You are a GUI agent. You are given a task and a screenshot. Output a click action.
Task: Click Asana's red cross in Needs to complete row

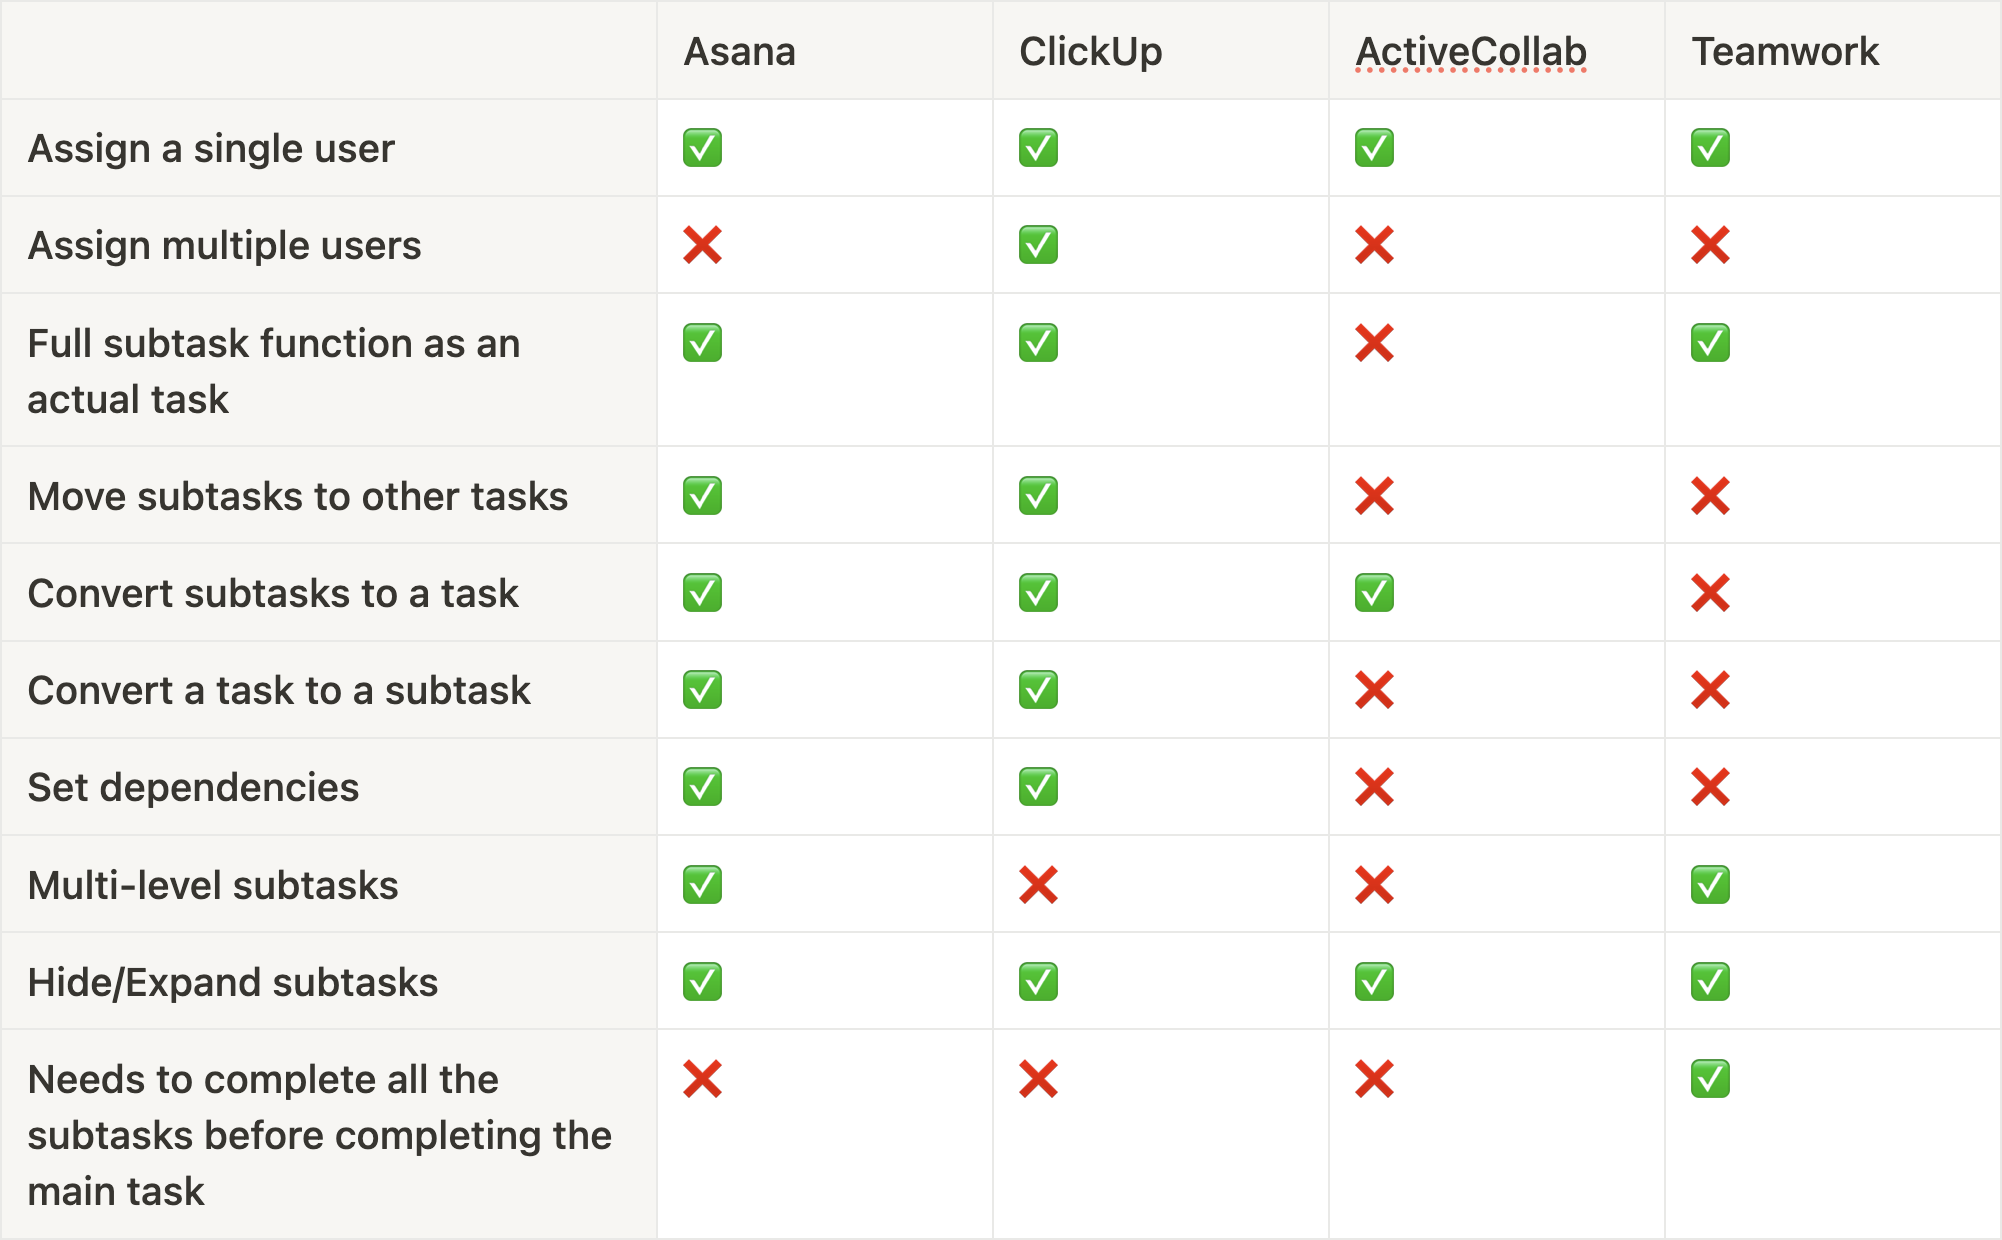coord(702,1079)
